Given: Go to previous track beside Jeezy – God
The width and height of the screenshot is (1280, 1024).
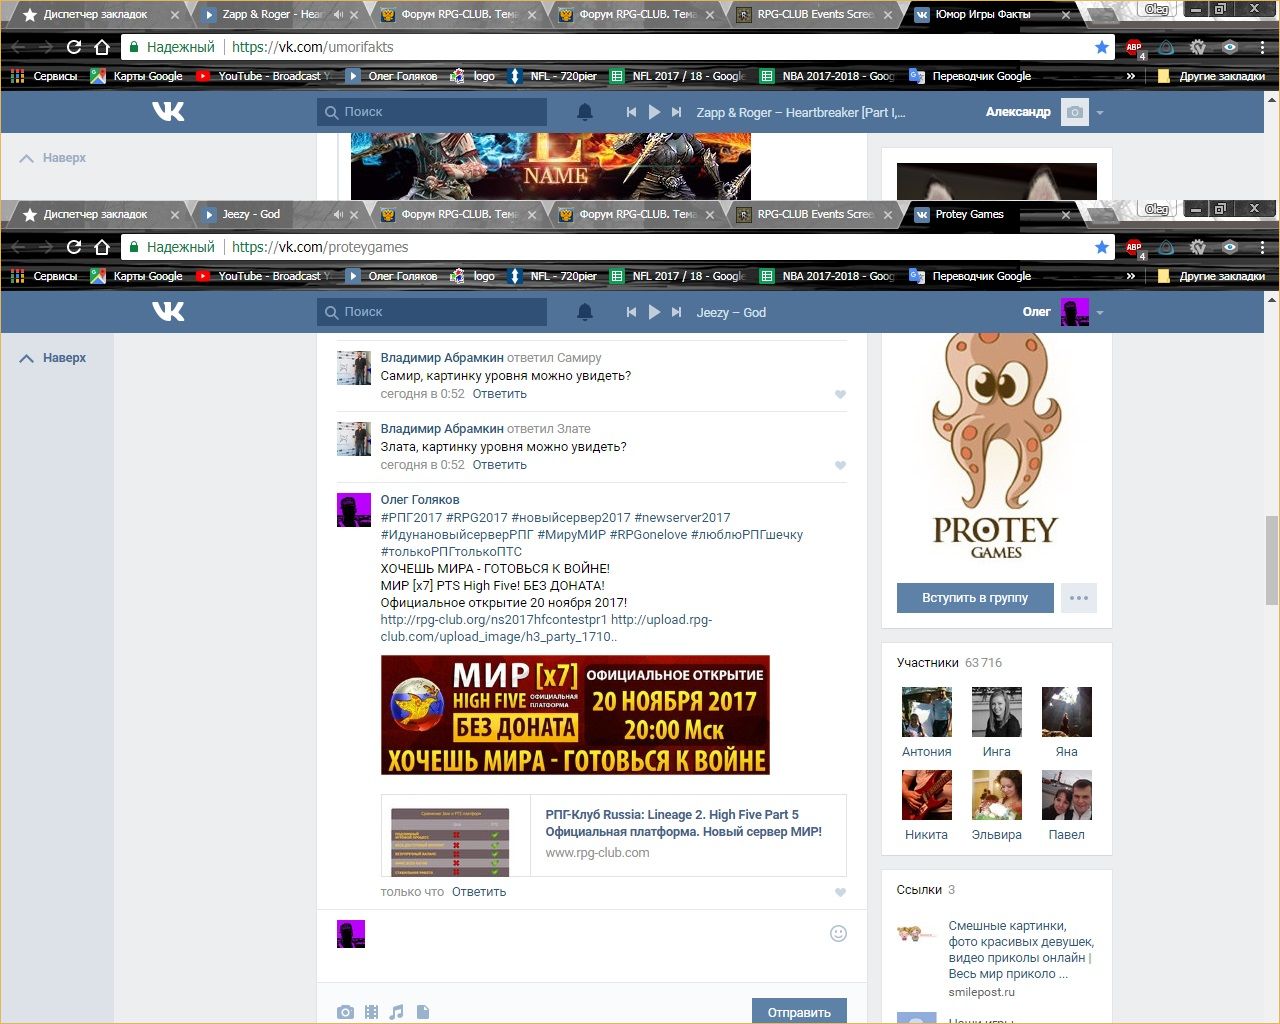Looking at the screenshot, I should tap(631, 312).
